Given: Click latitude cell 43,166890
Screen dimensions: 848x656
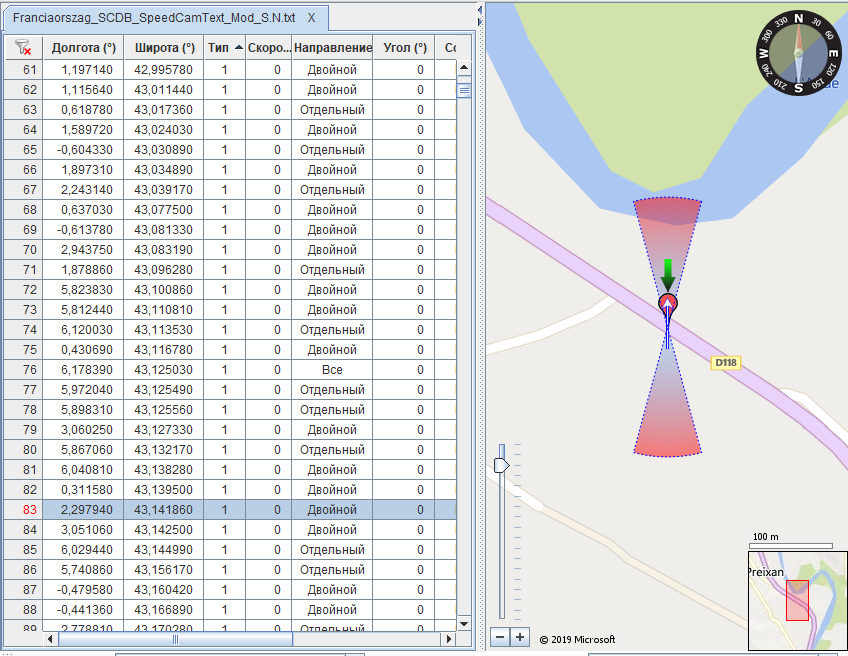Looking at the screenshot, I should click(x=164, y=610).
